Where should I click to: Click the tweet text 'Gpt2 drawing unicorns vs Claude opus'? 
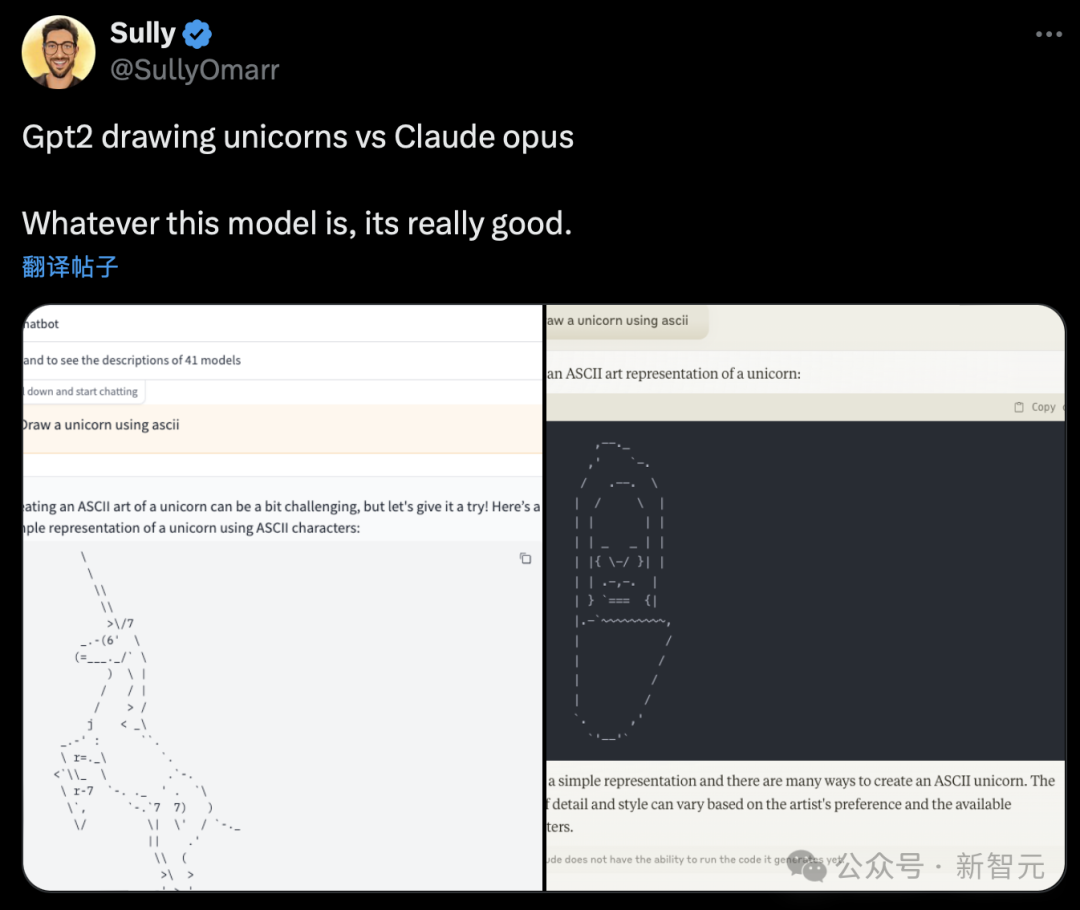click(298, 137)
